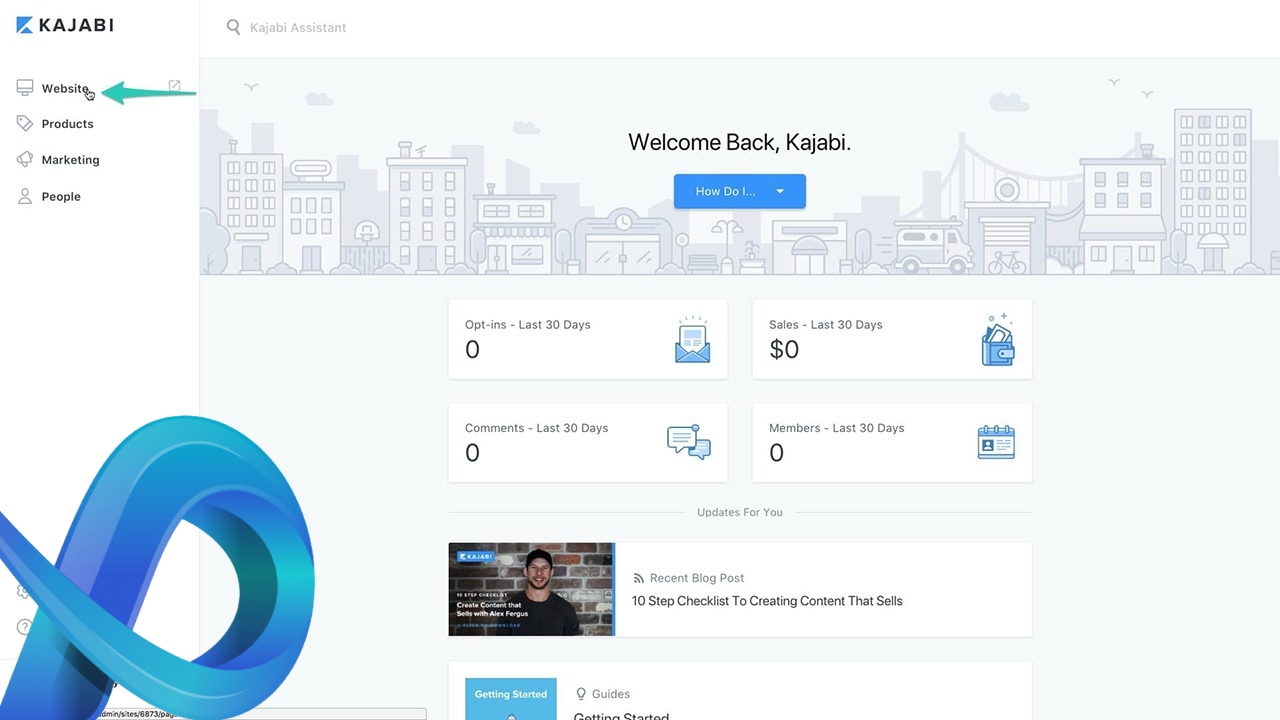
Task: Open website in new tab icon
Action: [174, 87]
